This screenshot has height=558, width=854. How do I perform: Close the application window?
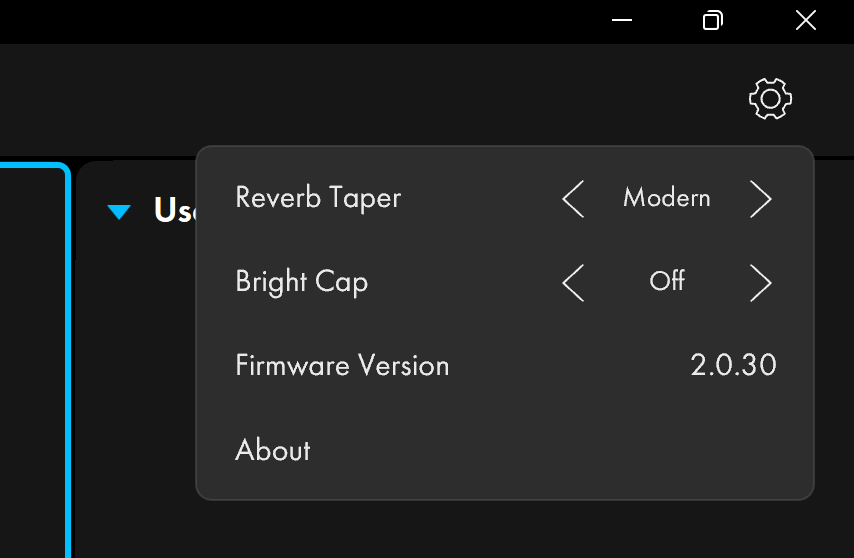(806, 21)
